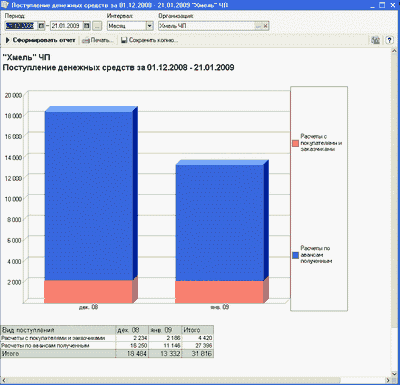
Task: Expand the Интервал dropdown arrow
Action: [150, 26]
